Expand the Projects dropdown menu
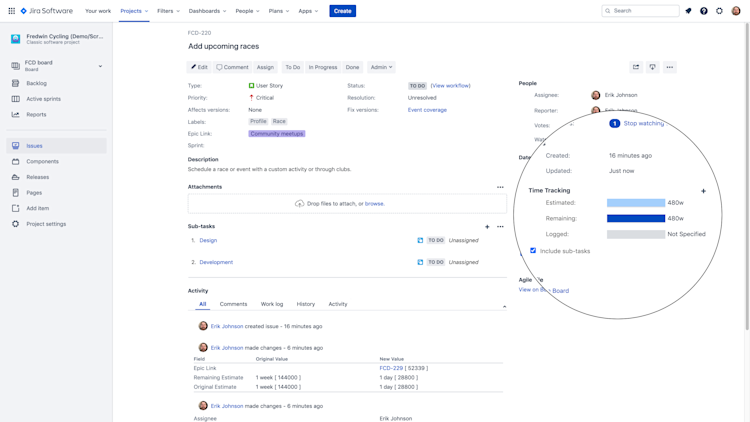 point(134,11)
